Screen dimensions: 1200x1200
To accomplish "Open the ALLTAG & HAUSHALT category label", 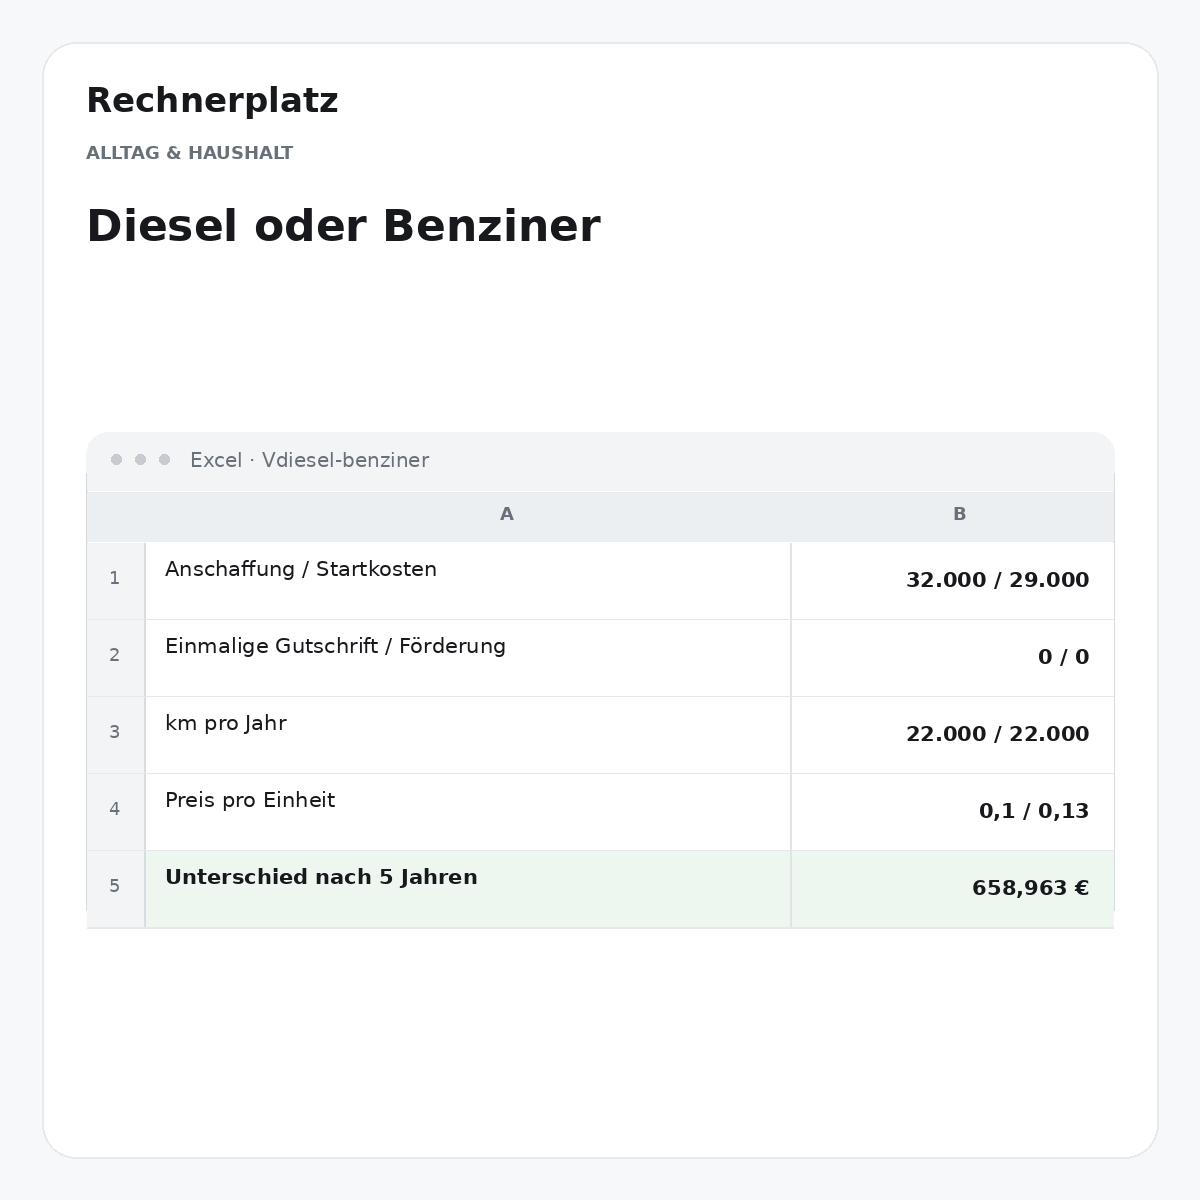I will click(x=189, y=153).
